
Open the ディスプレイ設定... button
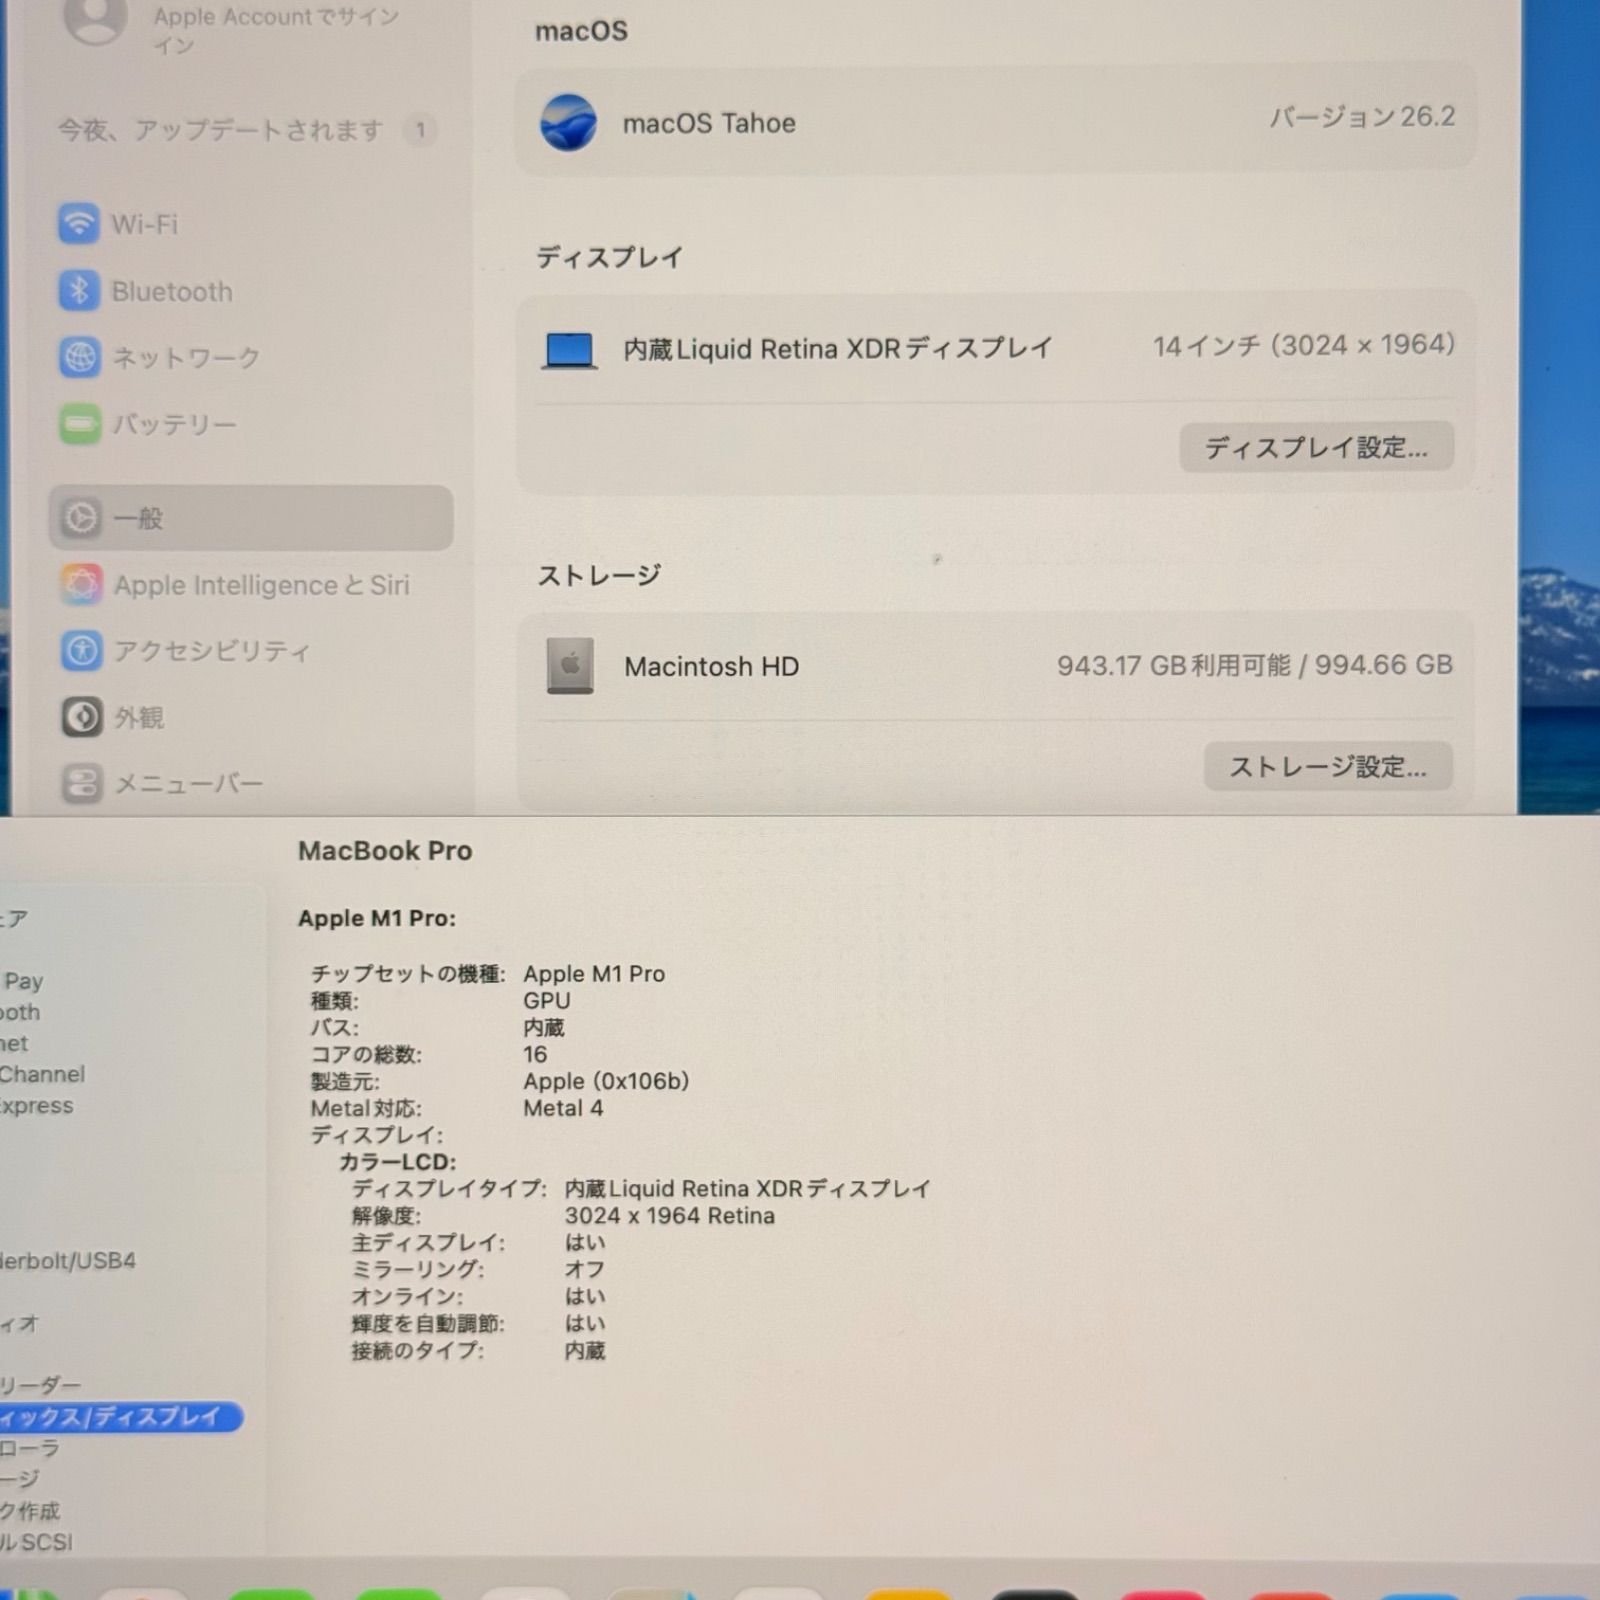click(x=1316, y=447)
